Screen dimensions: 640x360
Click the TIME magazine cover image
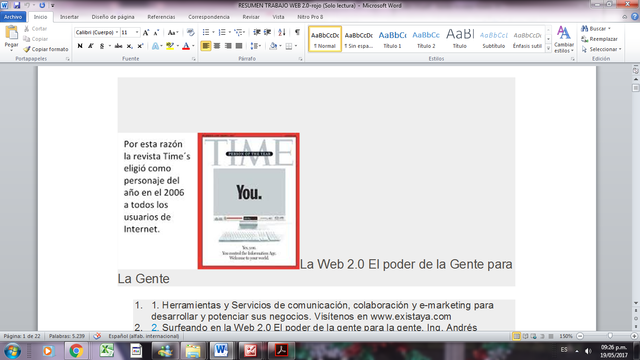[x=249, y=201]
